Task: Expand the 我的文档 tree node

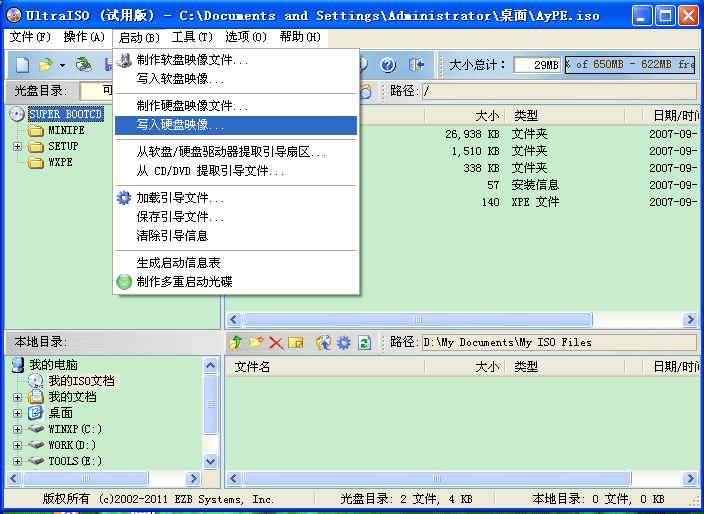Action: [18, 397]
